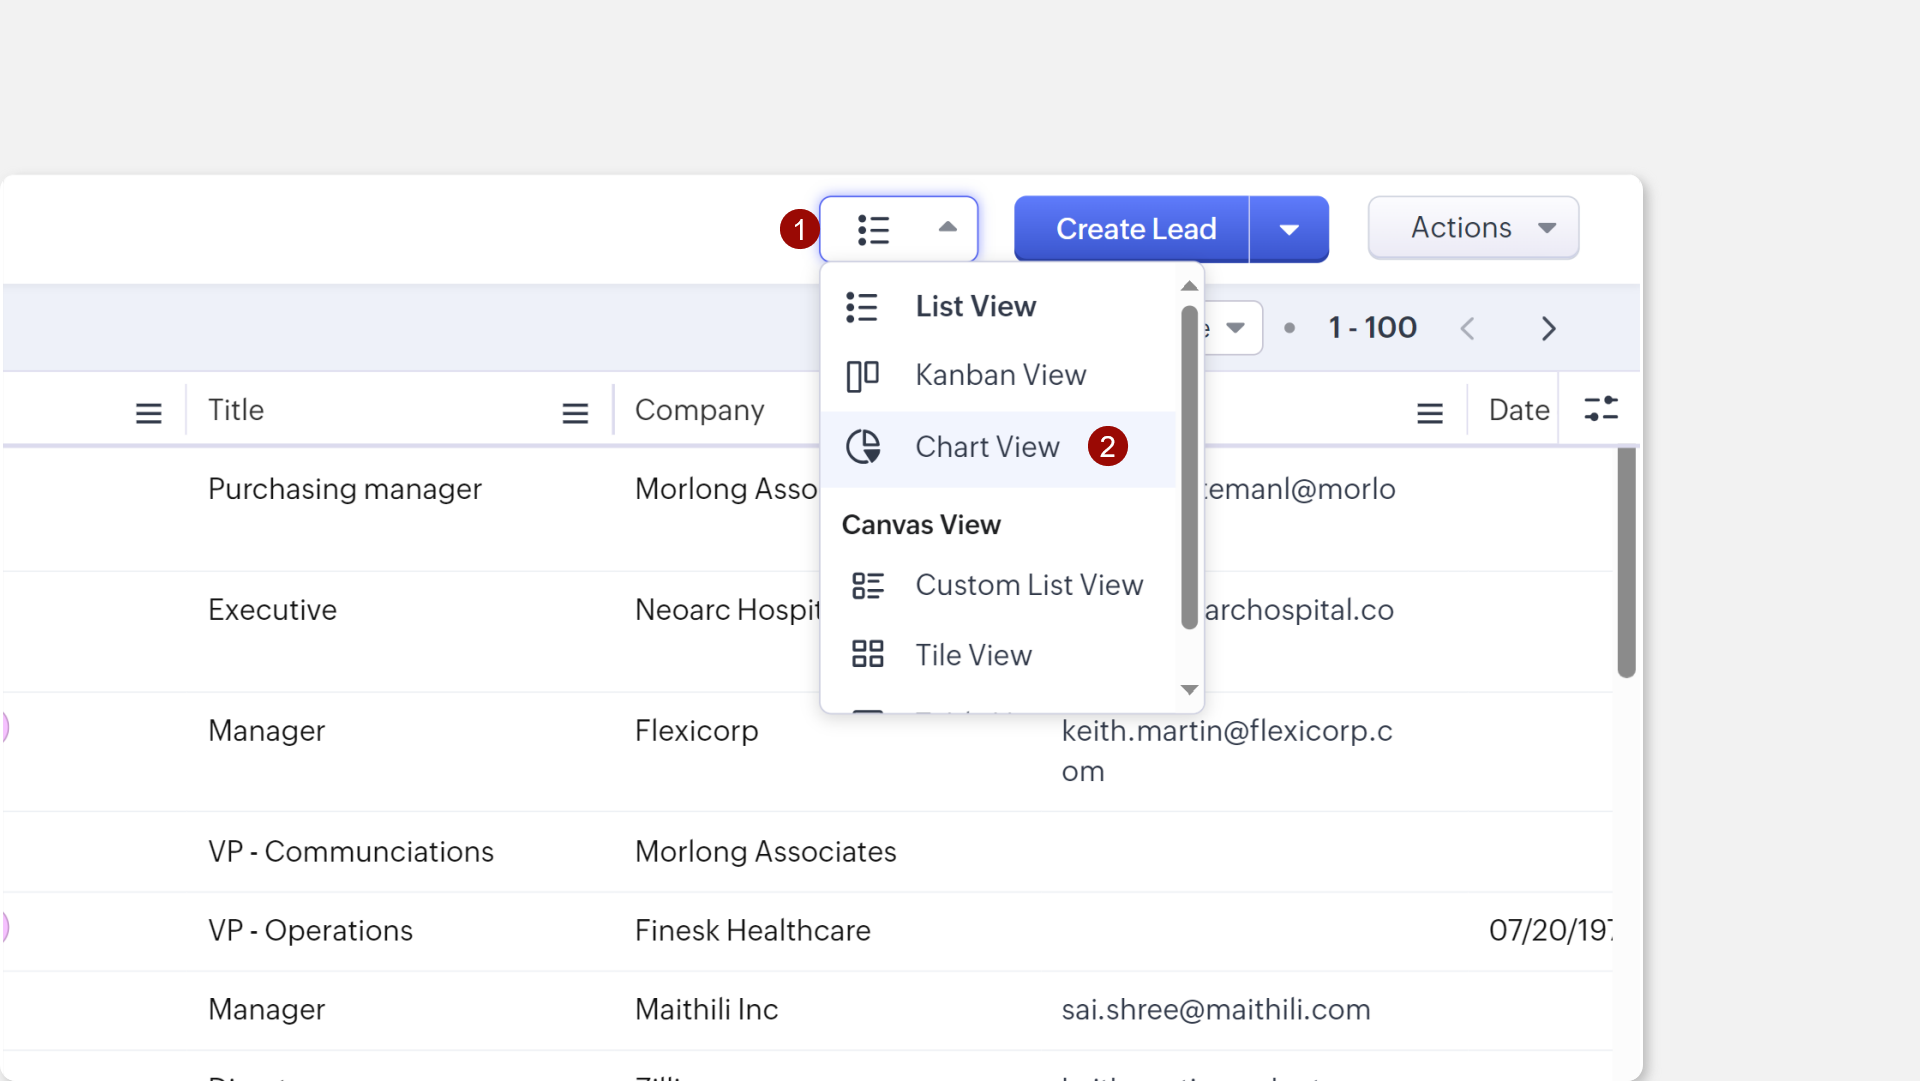Open the Actions dropdown

pos(1473,228)
